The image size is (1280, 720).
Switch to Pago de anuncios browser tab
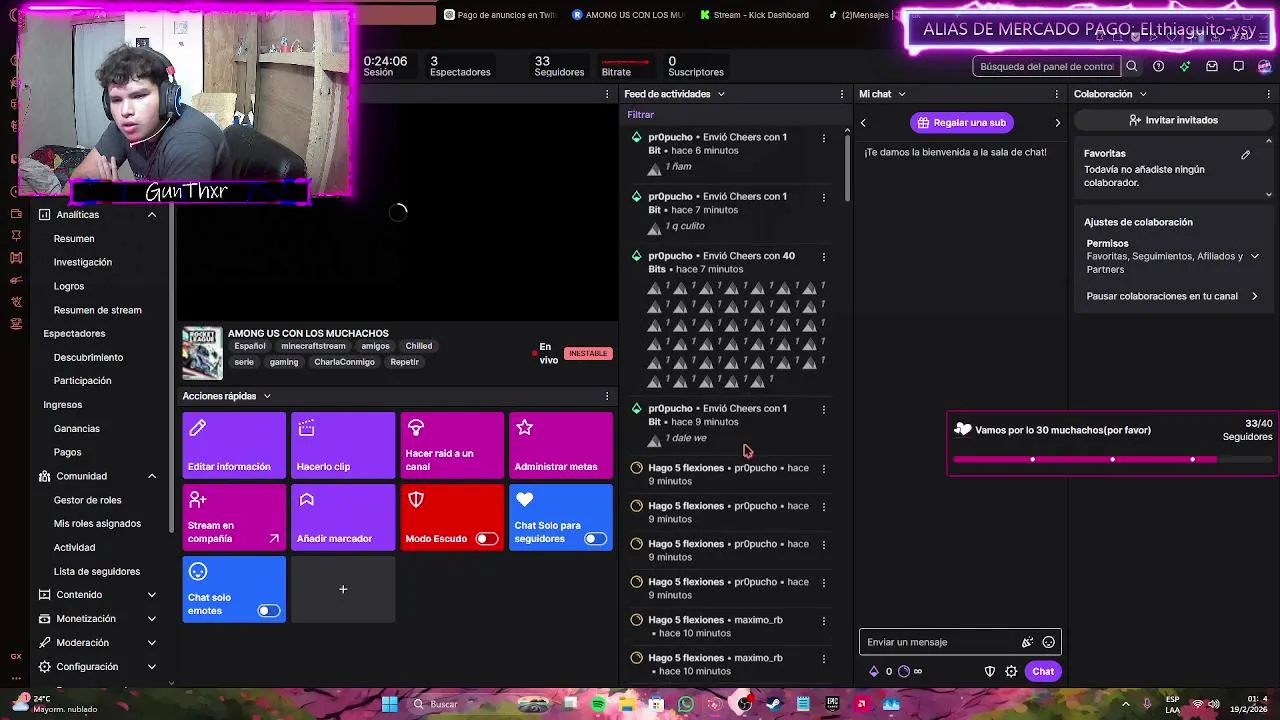point(500,15)
